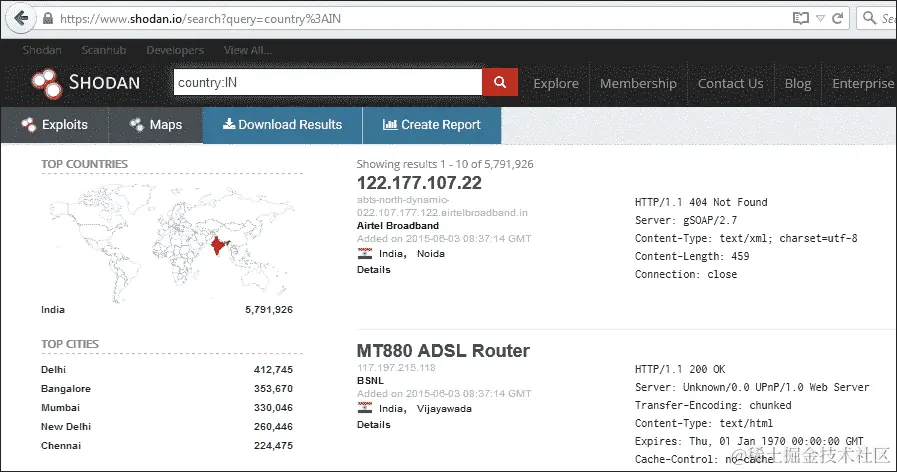Click the Download Results button
The width and height of the screenshot is (897, 472).
point(283,125)
